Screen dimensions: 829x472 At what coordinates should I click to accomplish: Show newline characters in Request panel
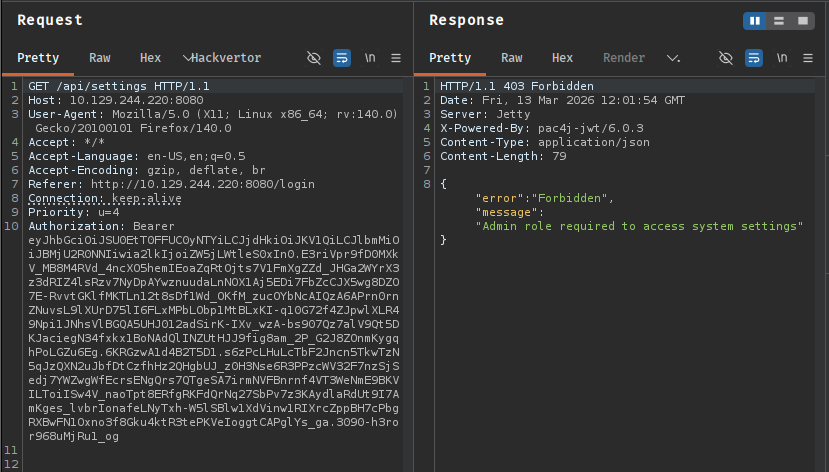370,58
